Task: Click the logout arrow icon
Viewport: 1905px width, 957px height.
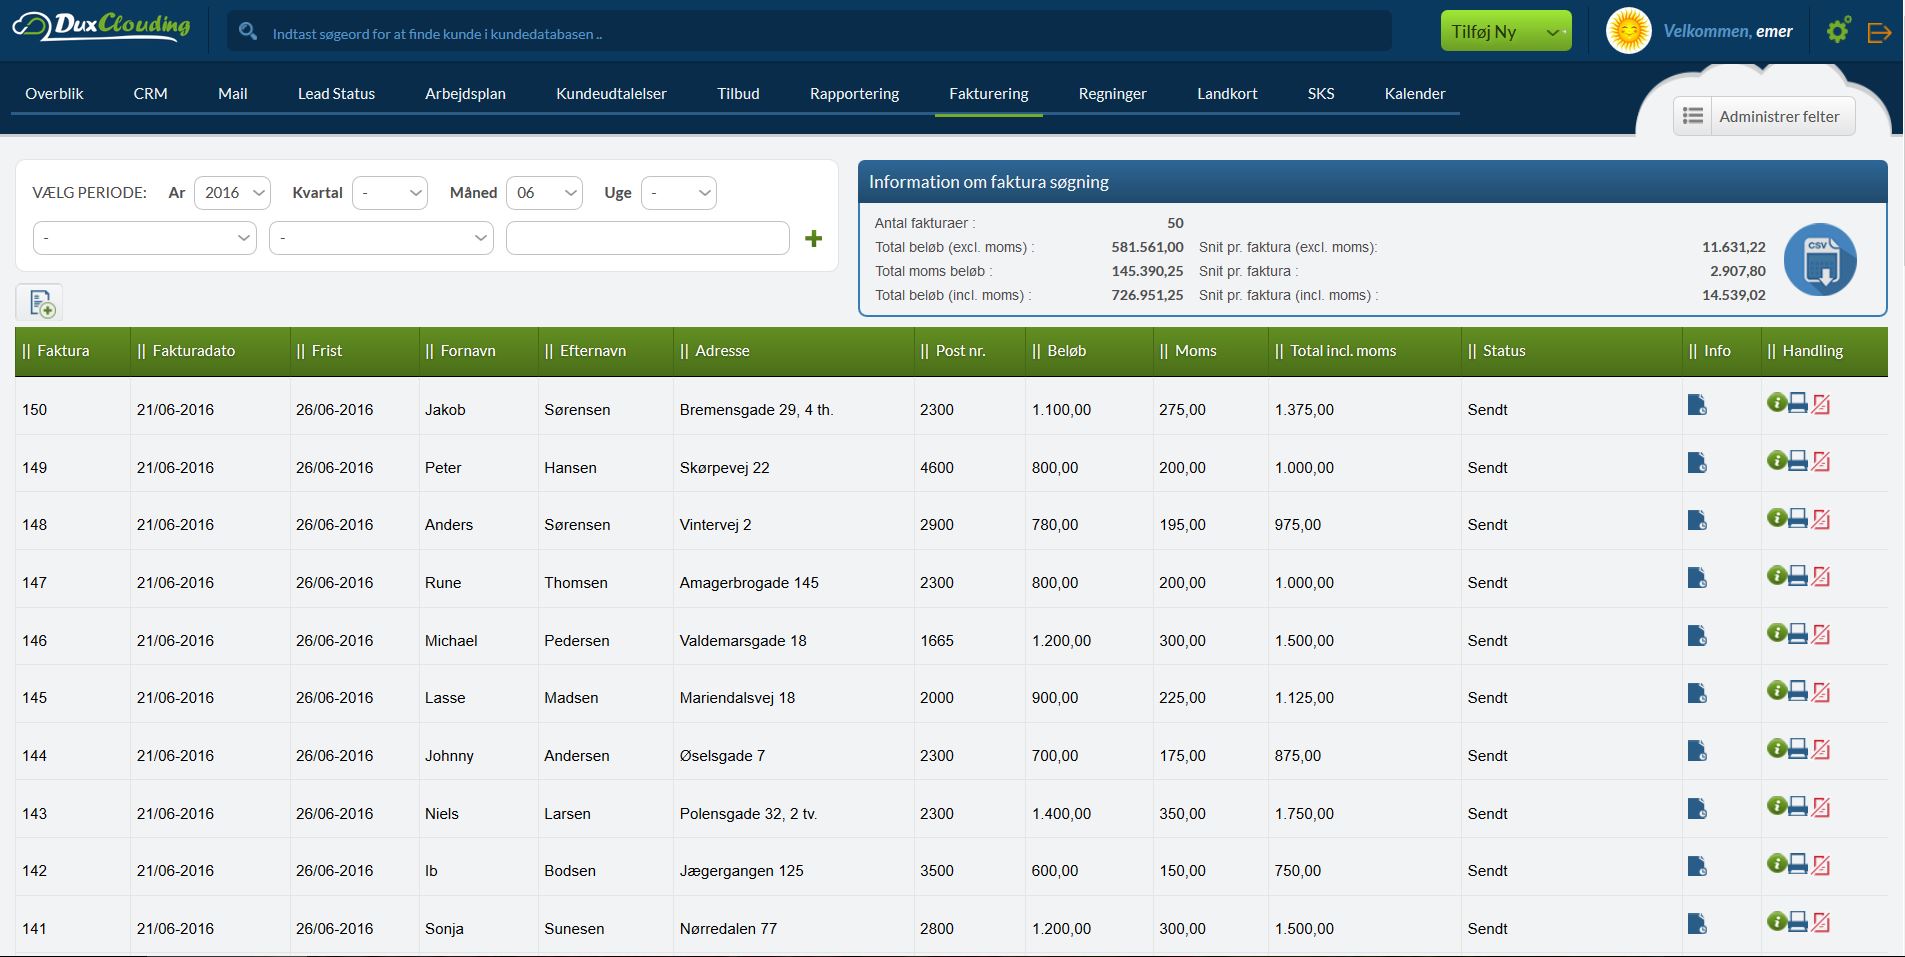Action: point(1879,32)
